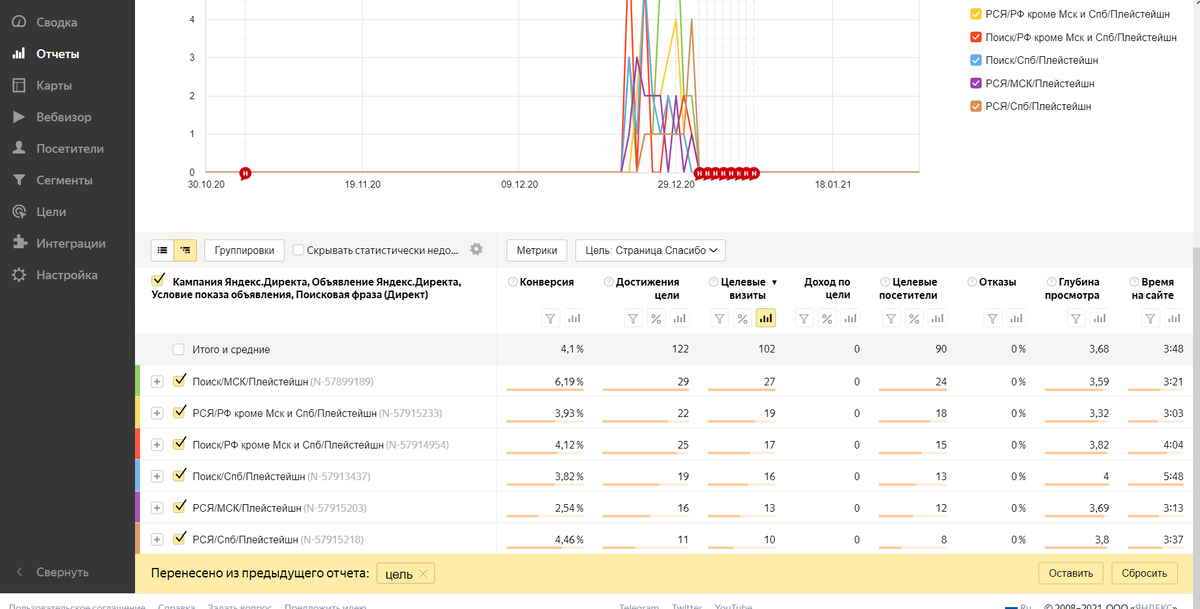
Task: Uncheck Поиск/РФ кроме Мск и Спб row checkbox
Action: (x=180, y=443)
